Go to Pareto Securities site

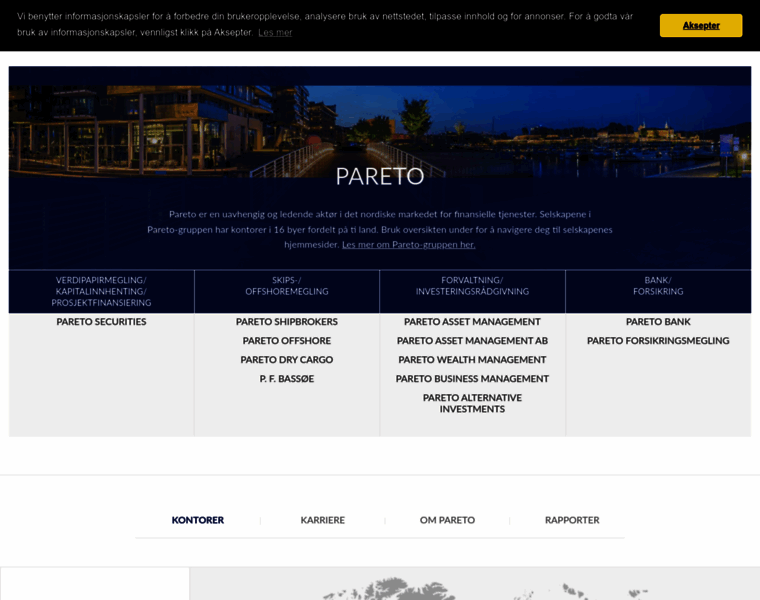pyautogui.click(x=101, y=322)
